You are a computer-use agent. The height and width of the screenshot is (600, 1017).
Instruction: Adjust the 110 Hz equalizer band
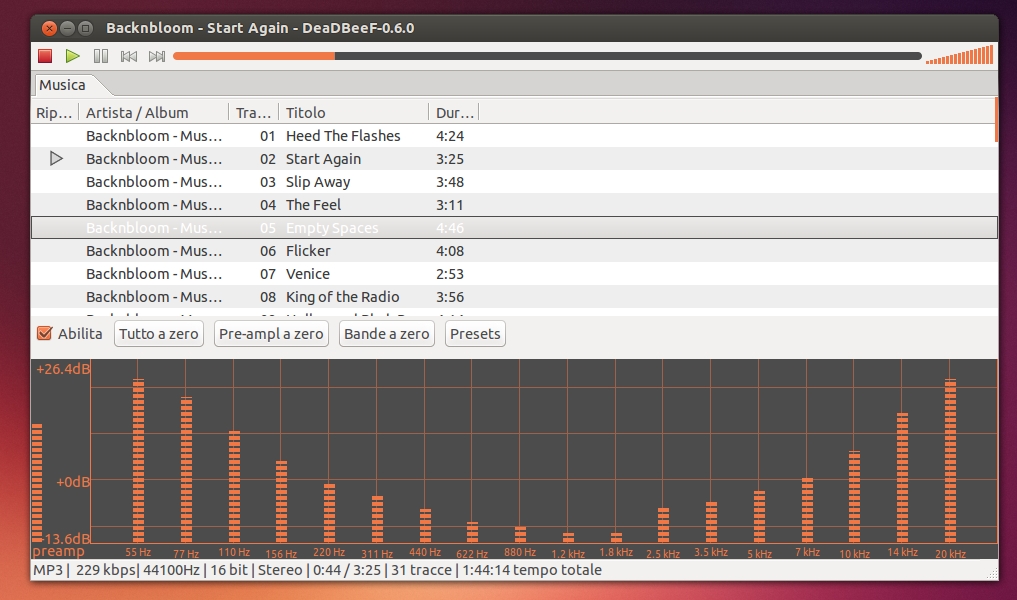(234, 486)
